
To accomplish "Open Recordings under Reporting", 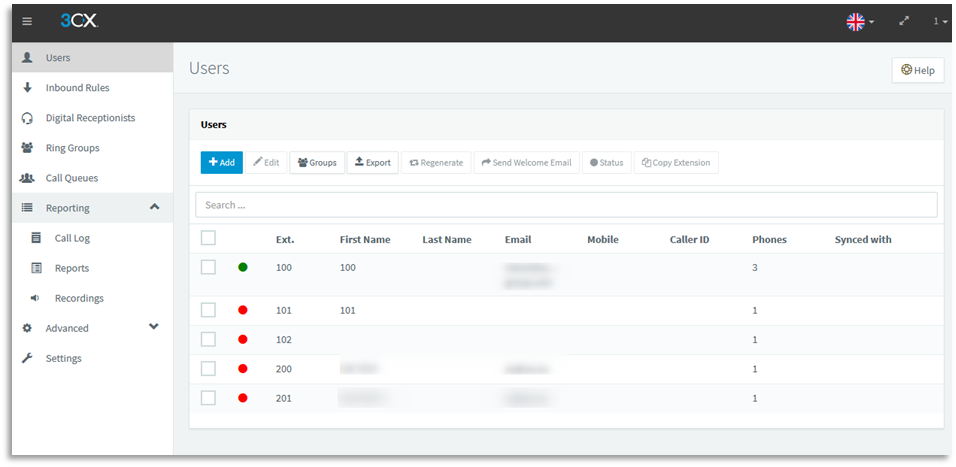I will point(79,298).
